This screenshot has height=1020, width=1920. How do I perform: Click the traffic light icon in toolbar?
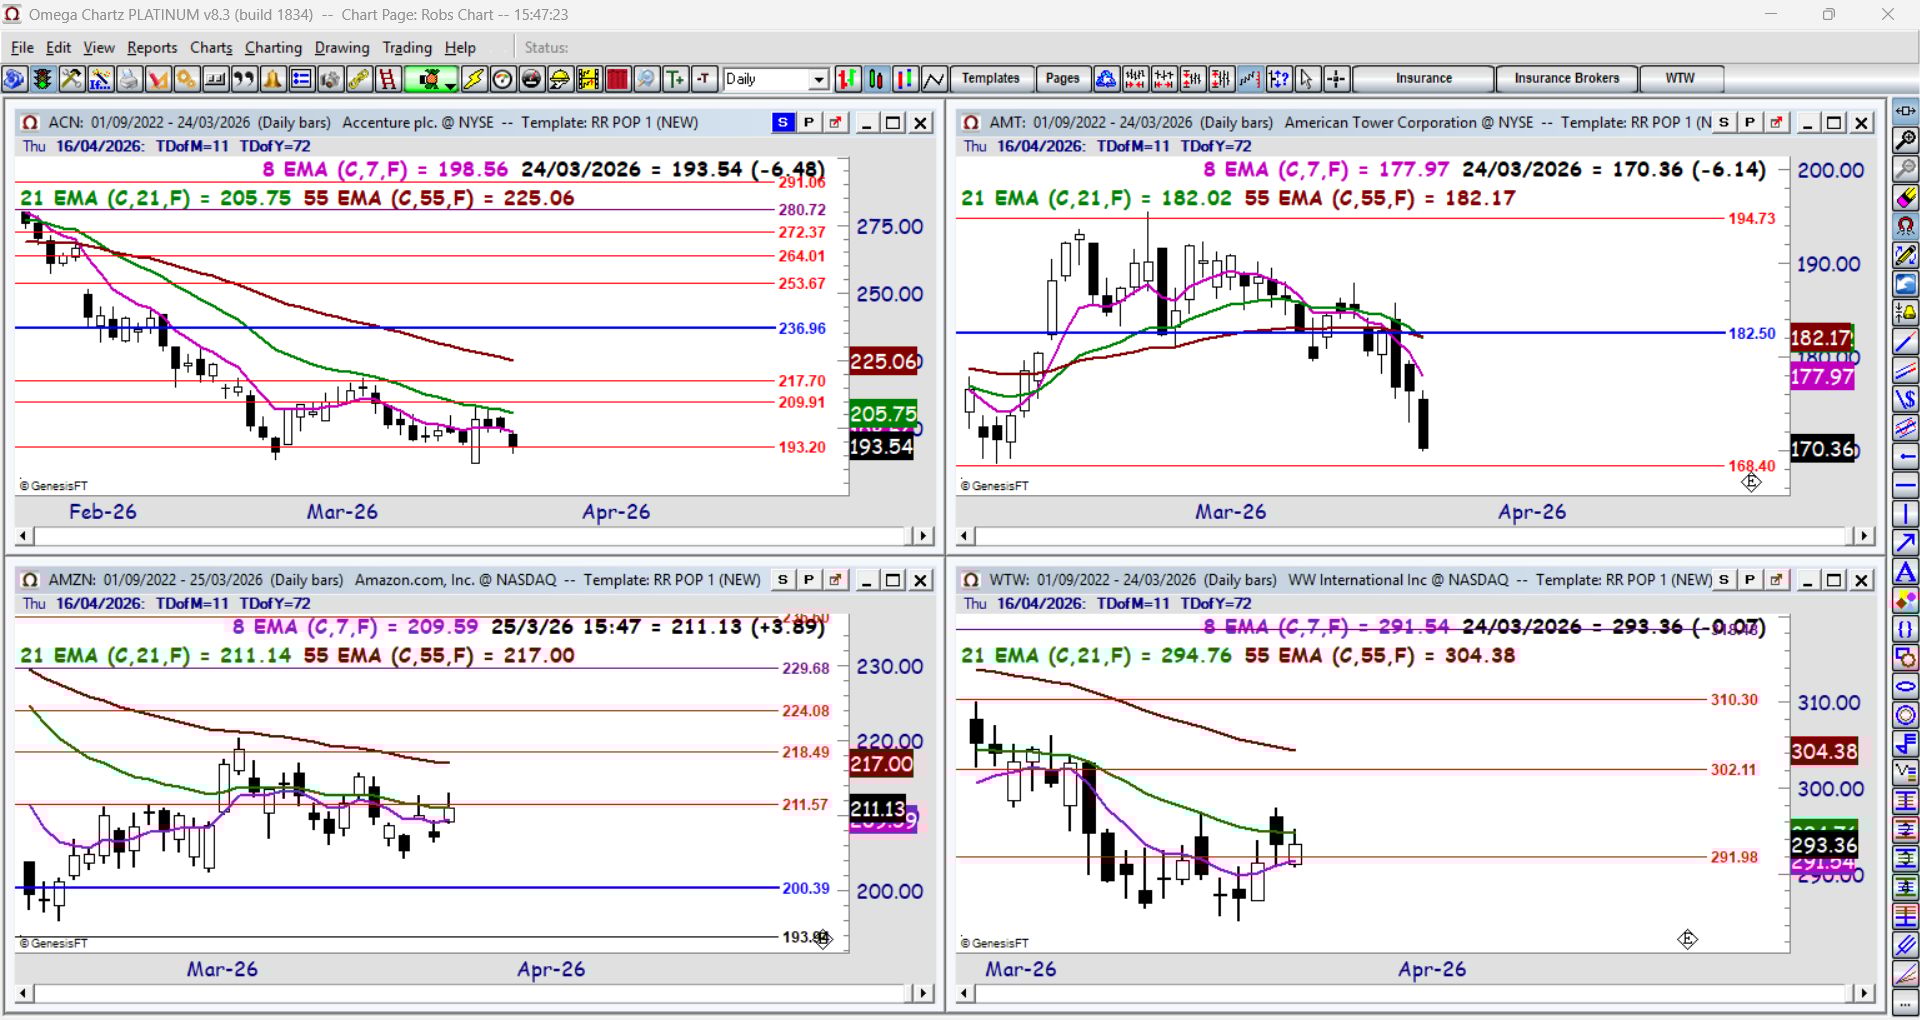[x=43, y=79]
